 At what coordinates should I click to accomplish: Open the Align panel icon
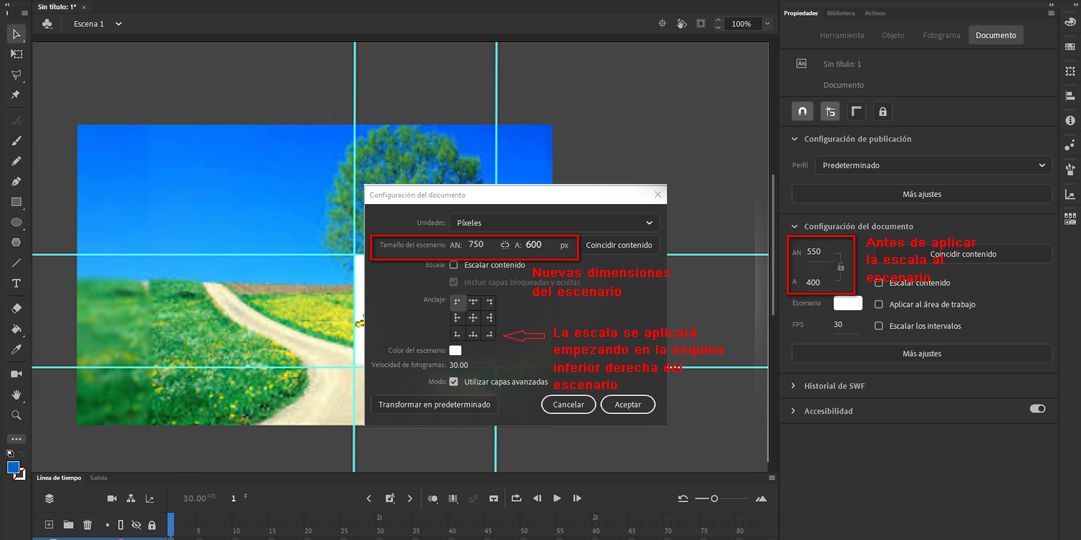tap(1069, 96)
